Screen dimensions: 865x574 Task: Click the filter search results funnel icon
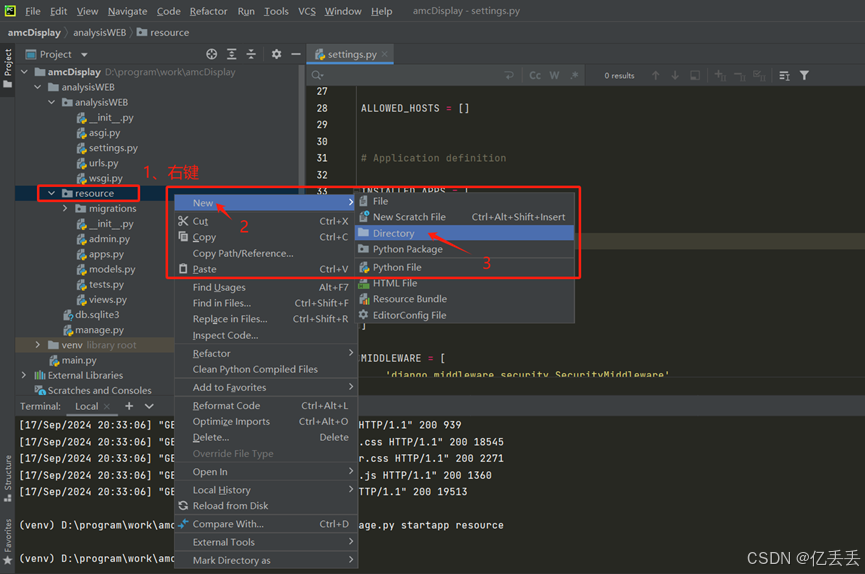pyautogui.click(x=804, y=76)
